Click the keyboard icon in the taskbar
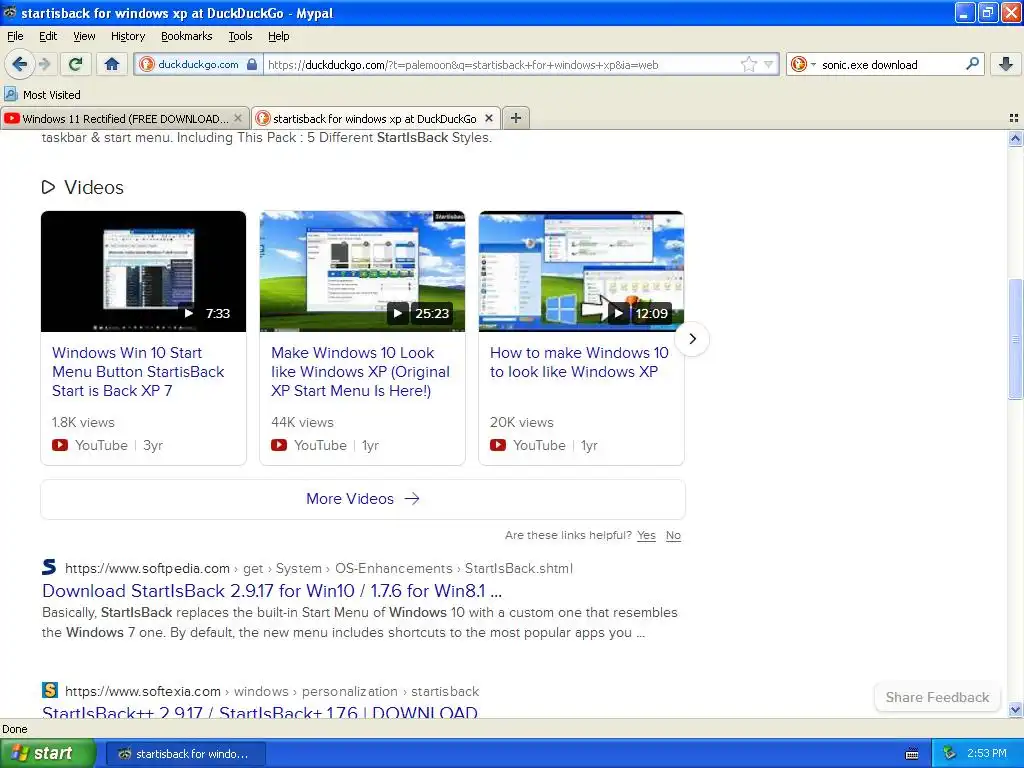The image size is (1024, 768). tap(912, 754)
